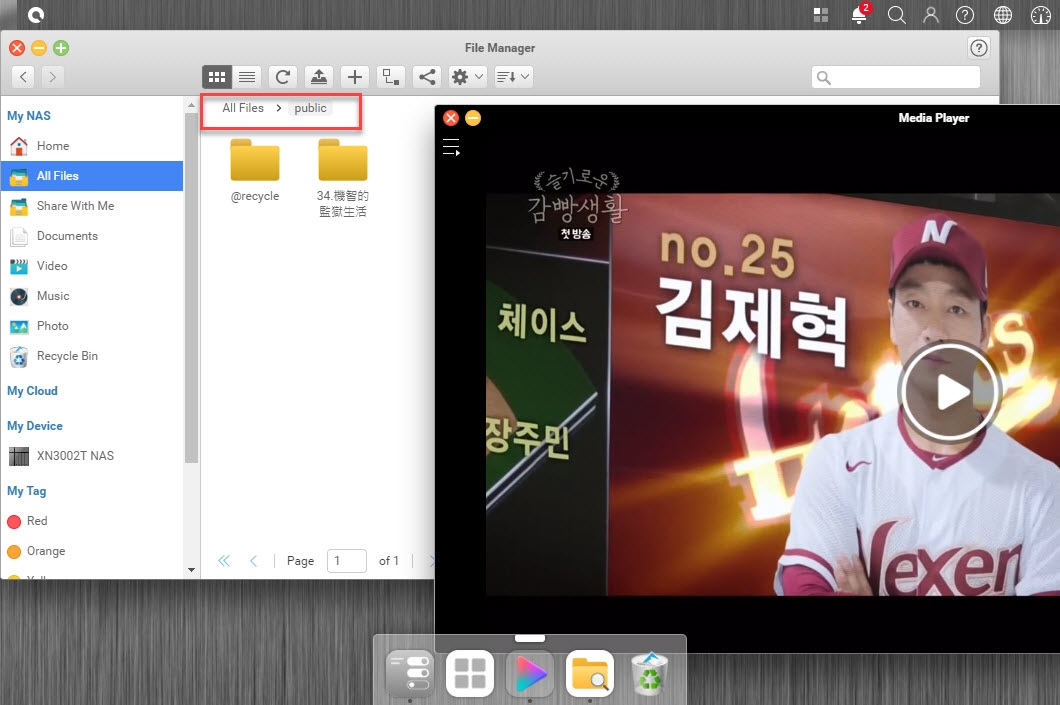
Task: Go back with the left arrow
Action: click(24, 77)
